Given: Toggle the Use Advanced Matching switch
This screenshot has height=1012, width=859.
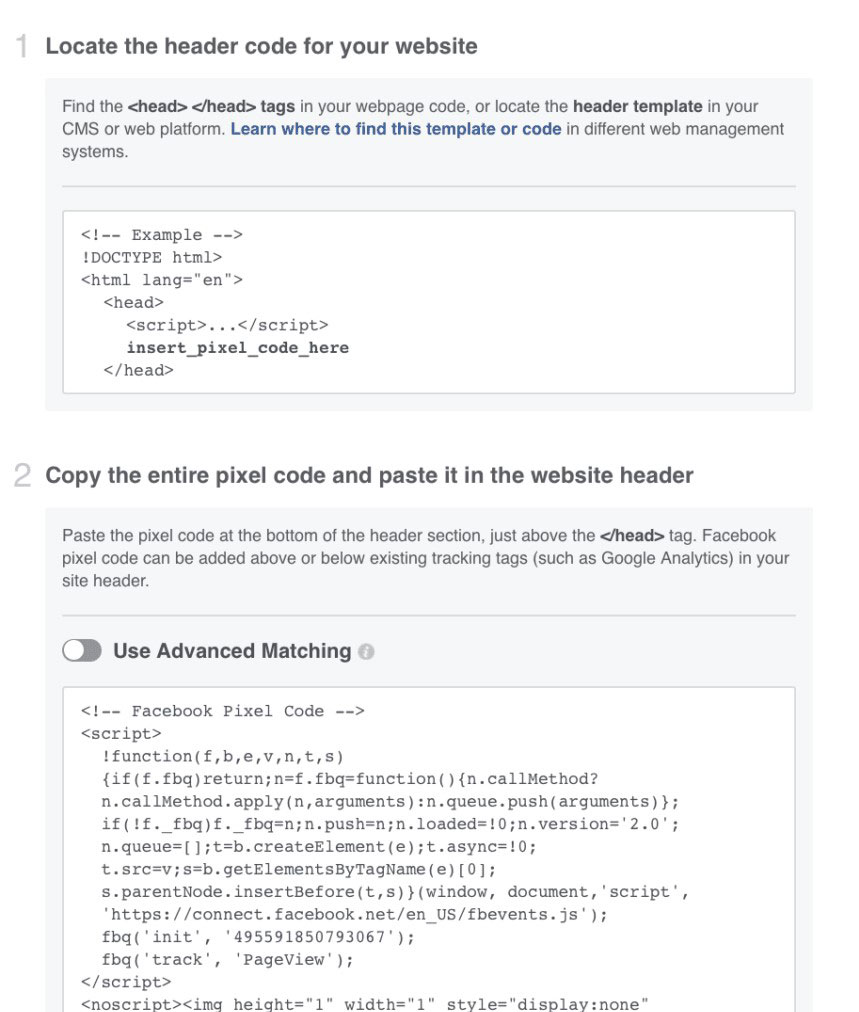Looking at the screenshot, I should 82,651.
